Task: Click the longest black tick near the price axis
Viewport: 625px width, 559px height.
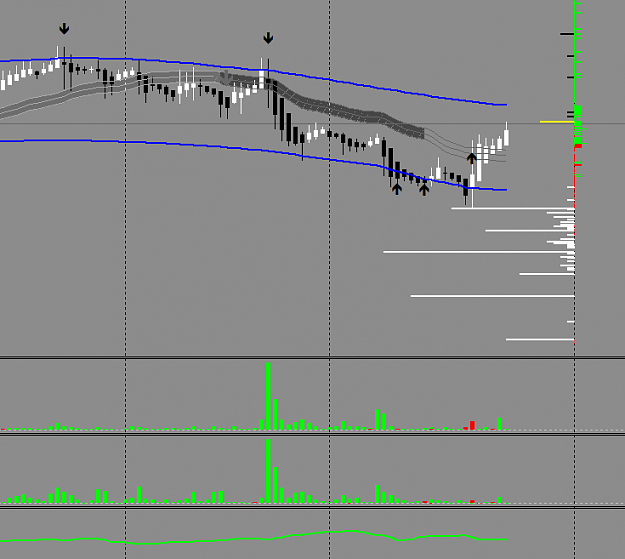Action: tap(567, 34)
